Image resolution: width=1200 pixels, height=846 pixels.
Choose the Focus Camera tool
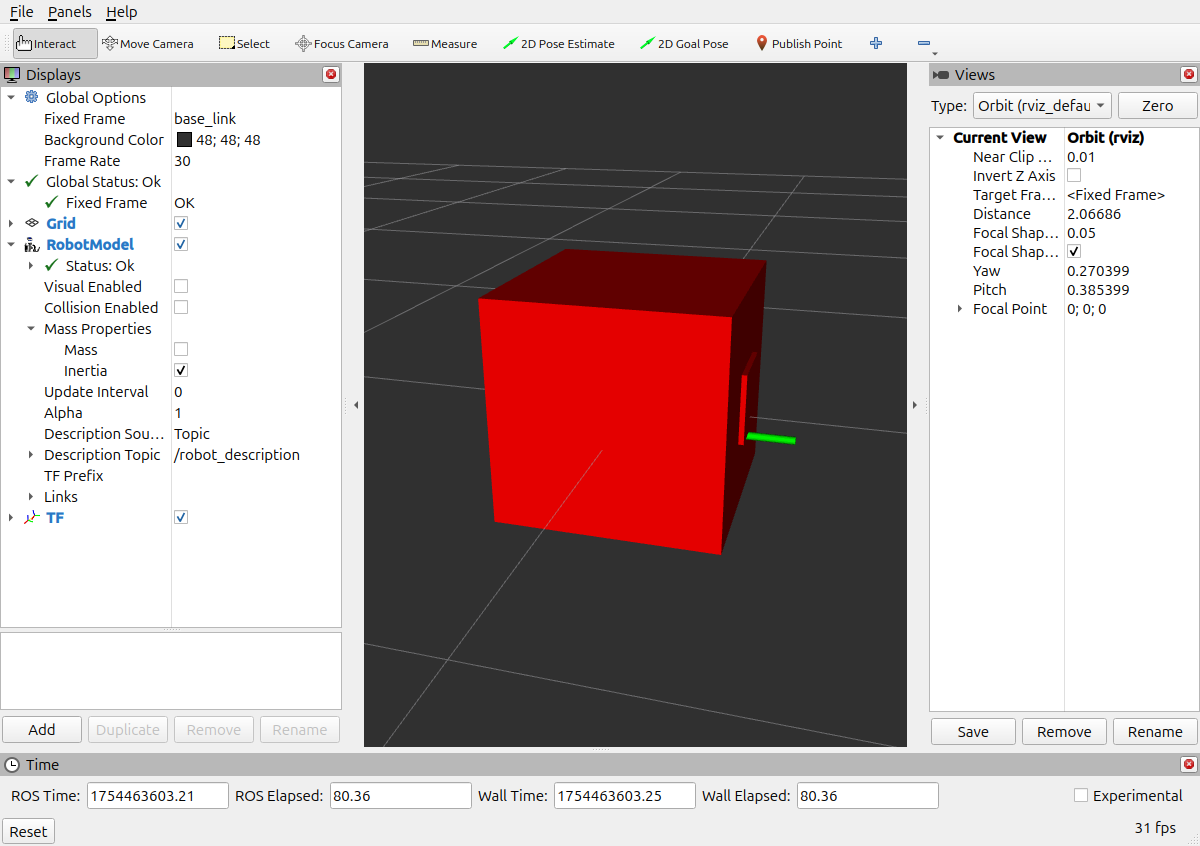[x=342, y=44]
